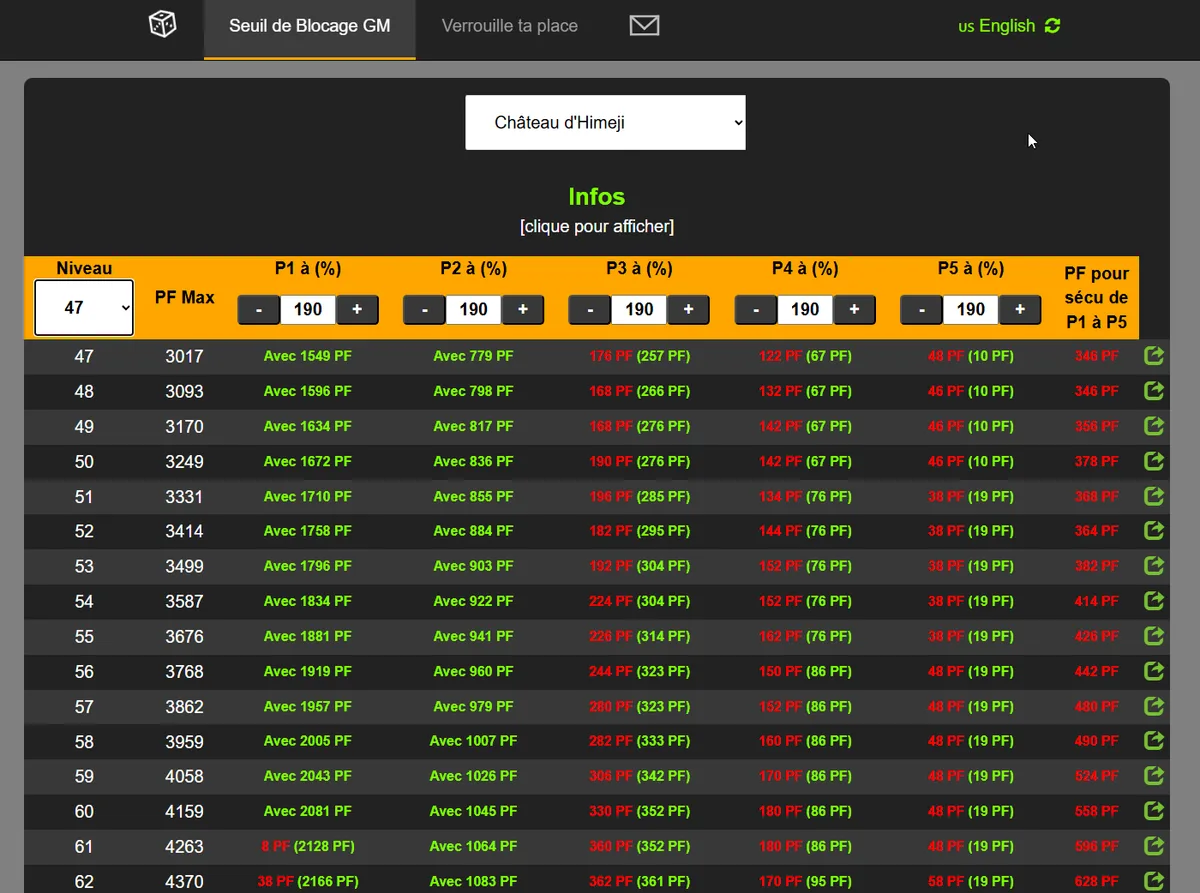The image size is (1200, 893).
Task: Click the P1 percentage input field
Action: point(308,310)
